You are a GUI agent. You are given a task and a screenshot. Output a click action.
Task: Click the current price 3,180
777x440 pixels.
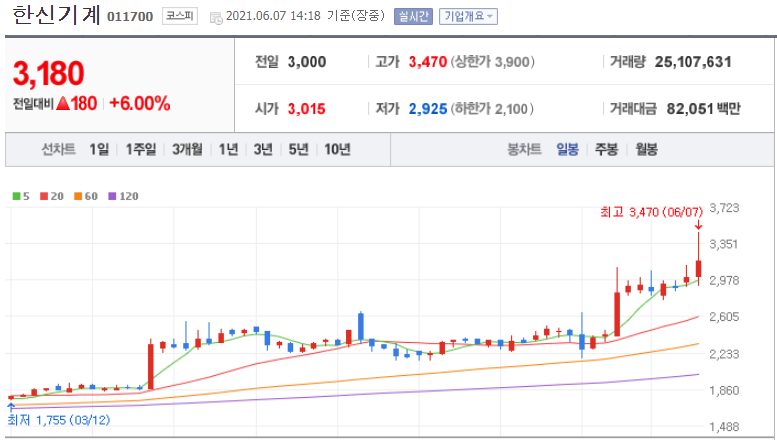49,73
